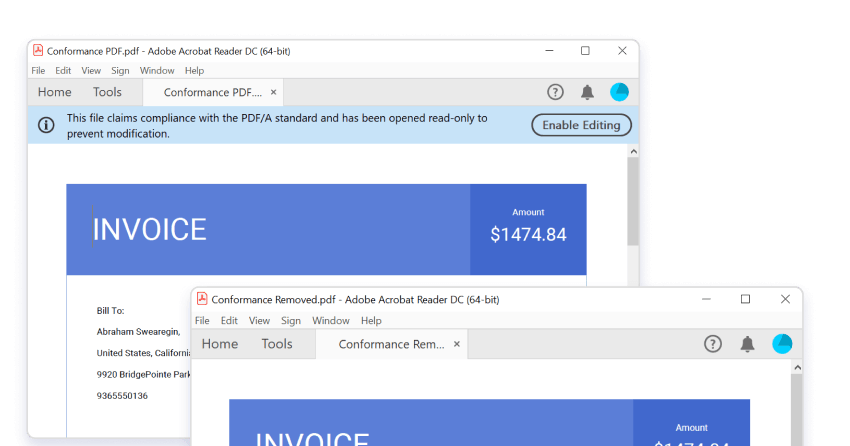Click help icon in Conformance Removed window
Viewport: 850px width, 446px height.
(713, 344)
